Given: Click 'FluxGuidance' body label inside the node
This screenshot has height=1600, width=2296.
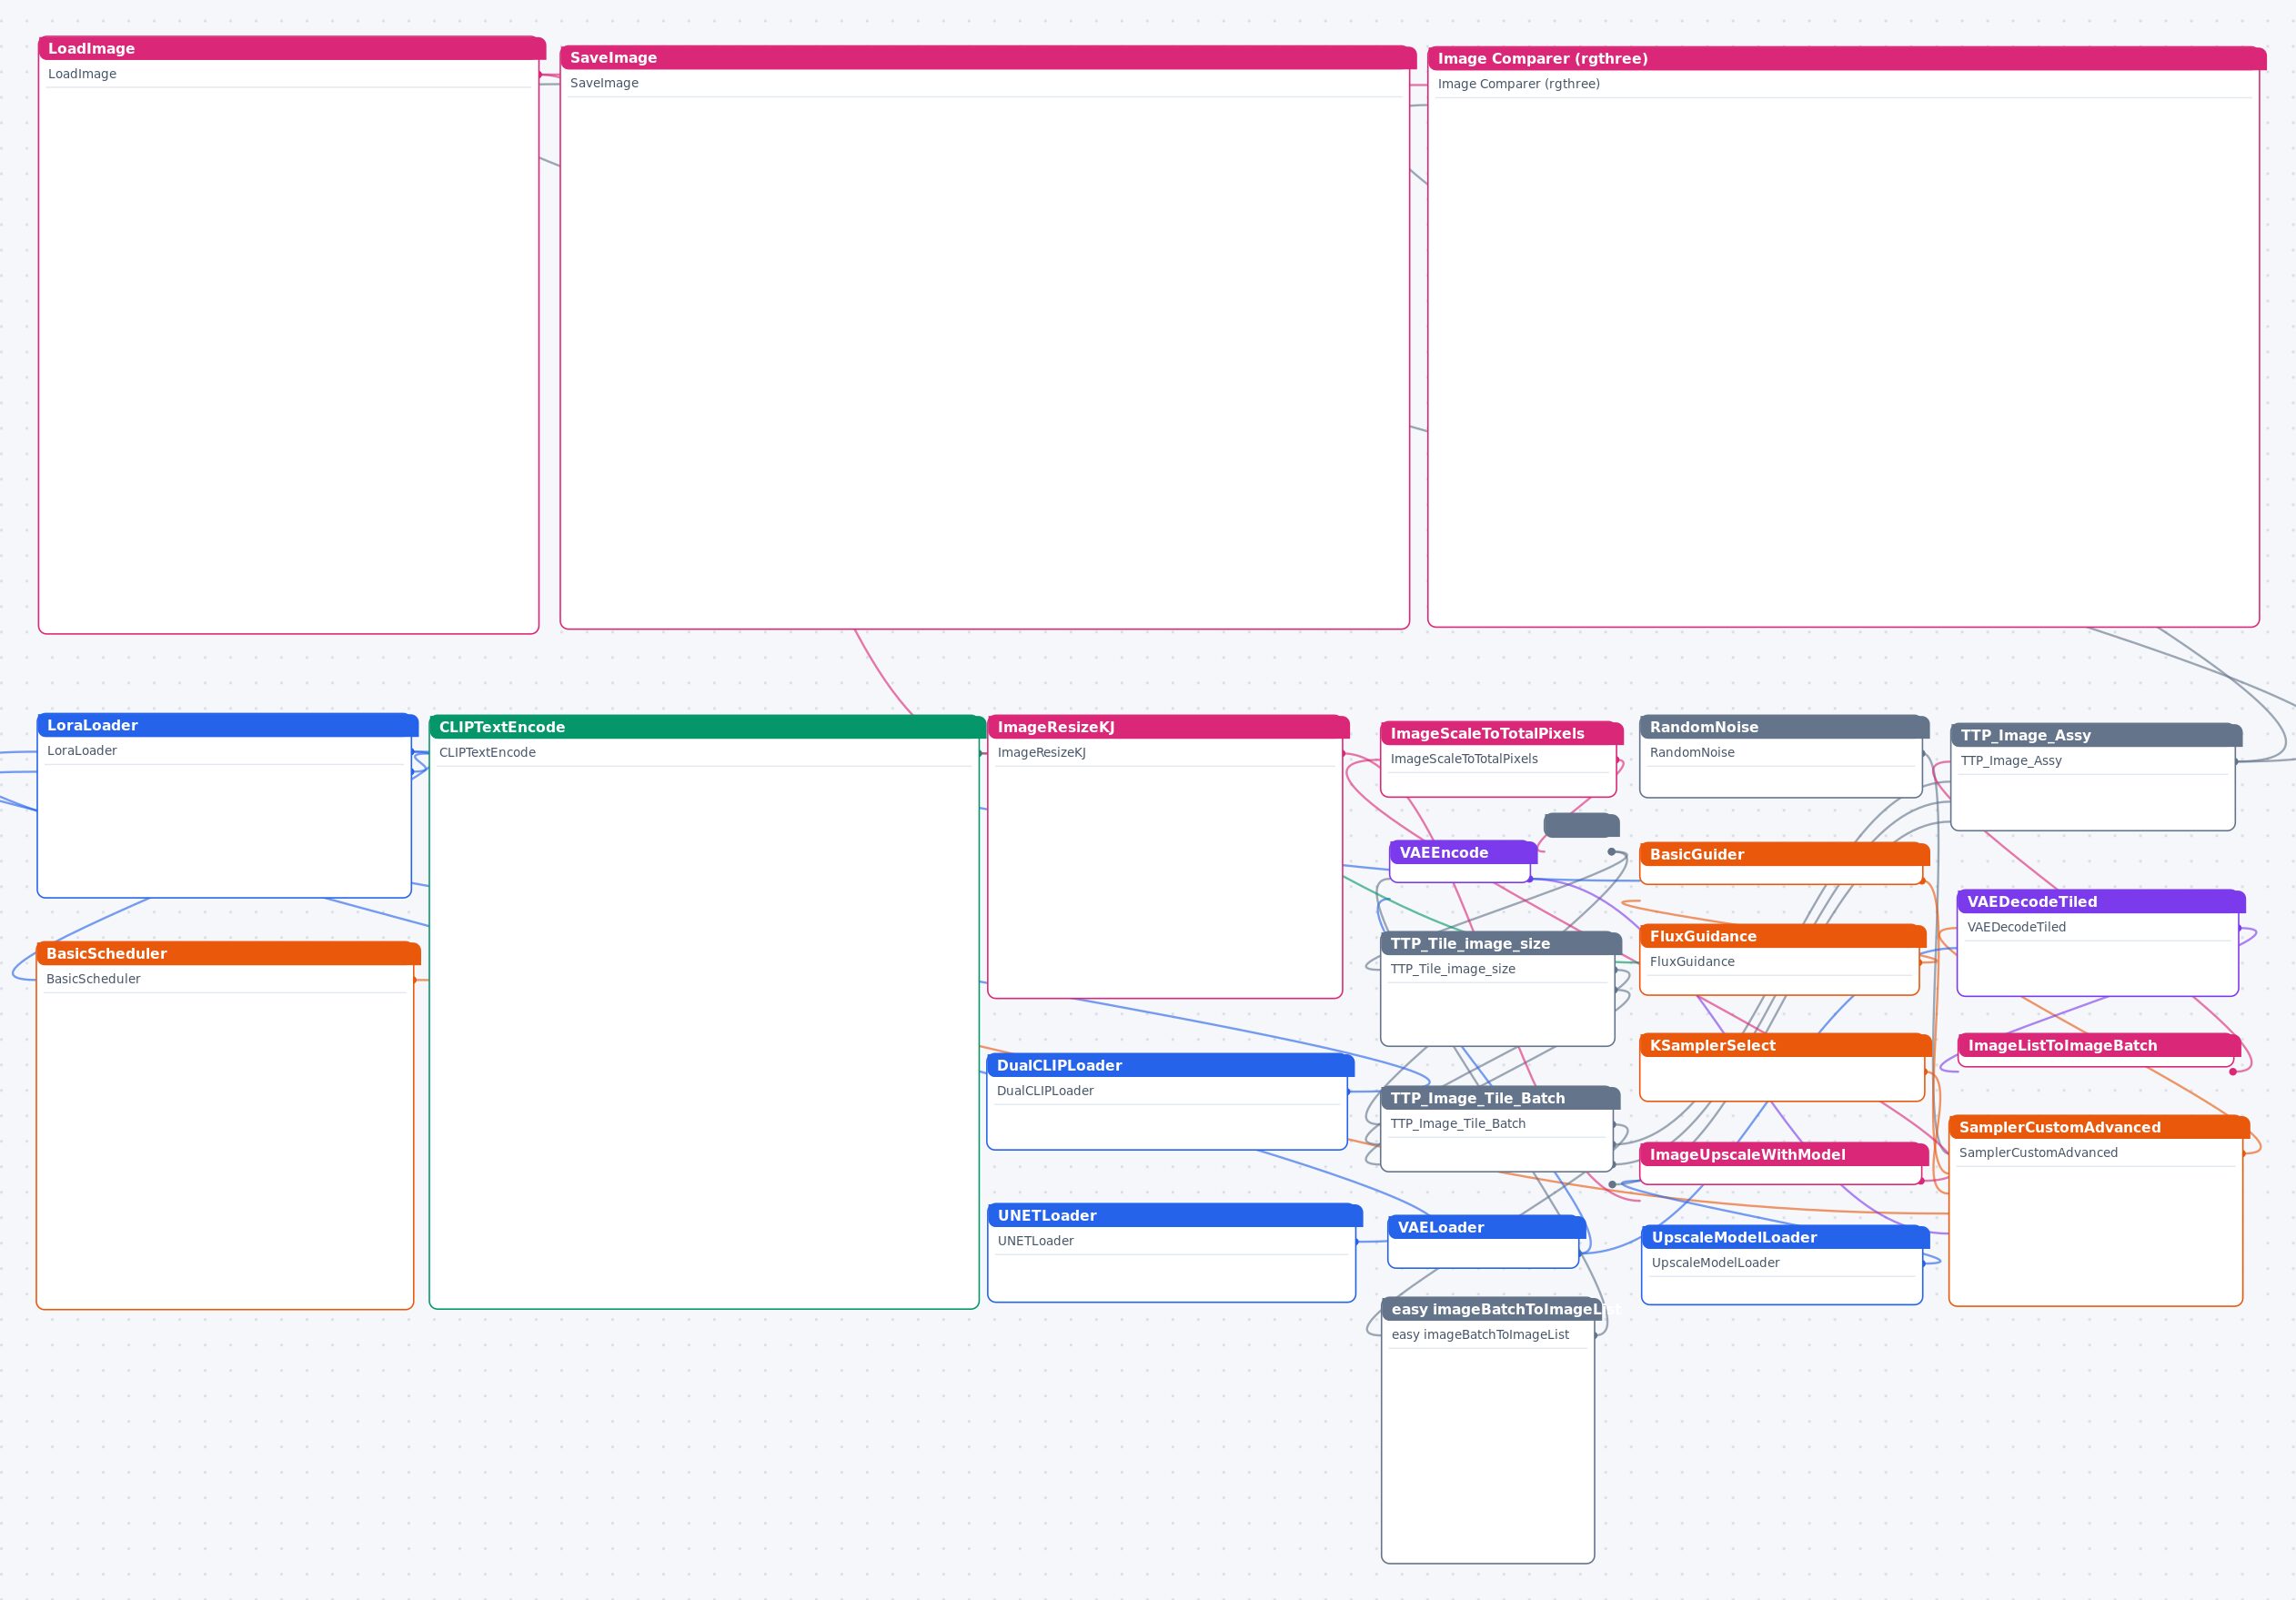Looking at the screenshot, I should (1692, 962).
